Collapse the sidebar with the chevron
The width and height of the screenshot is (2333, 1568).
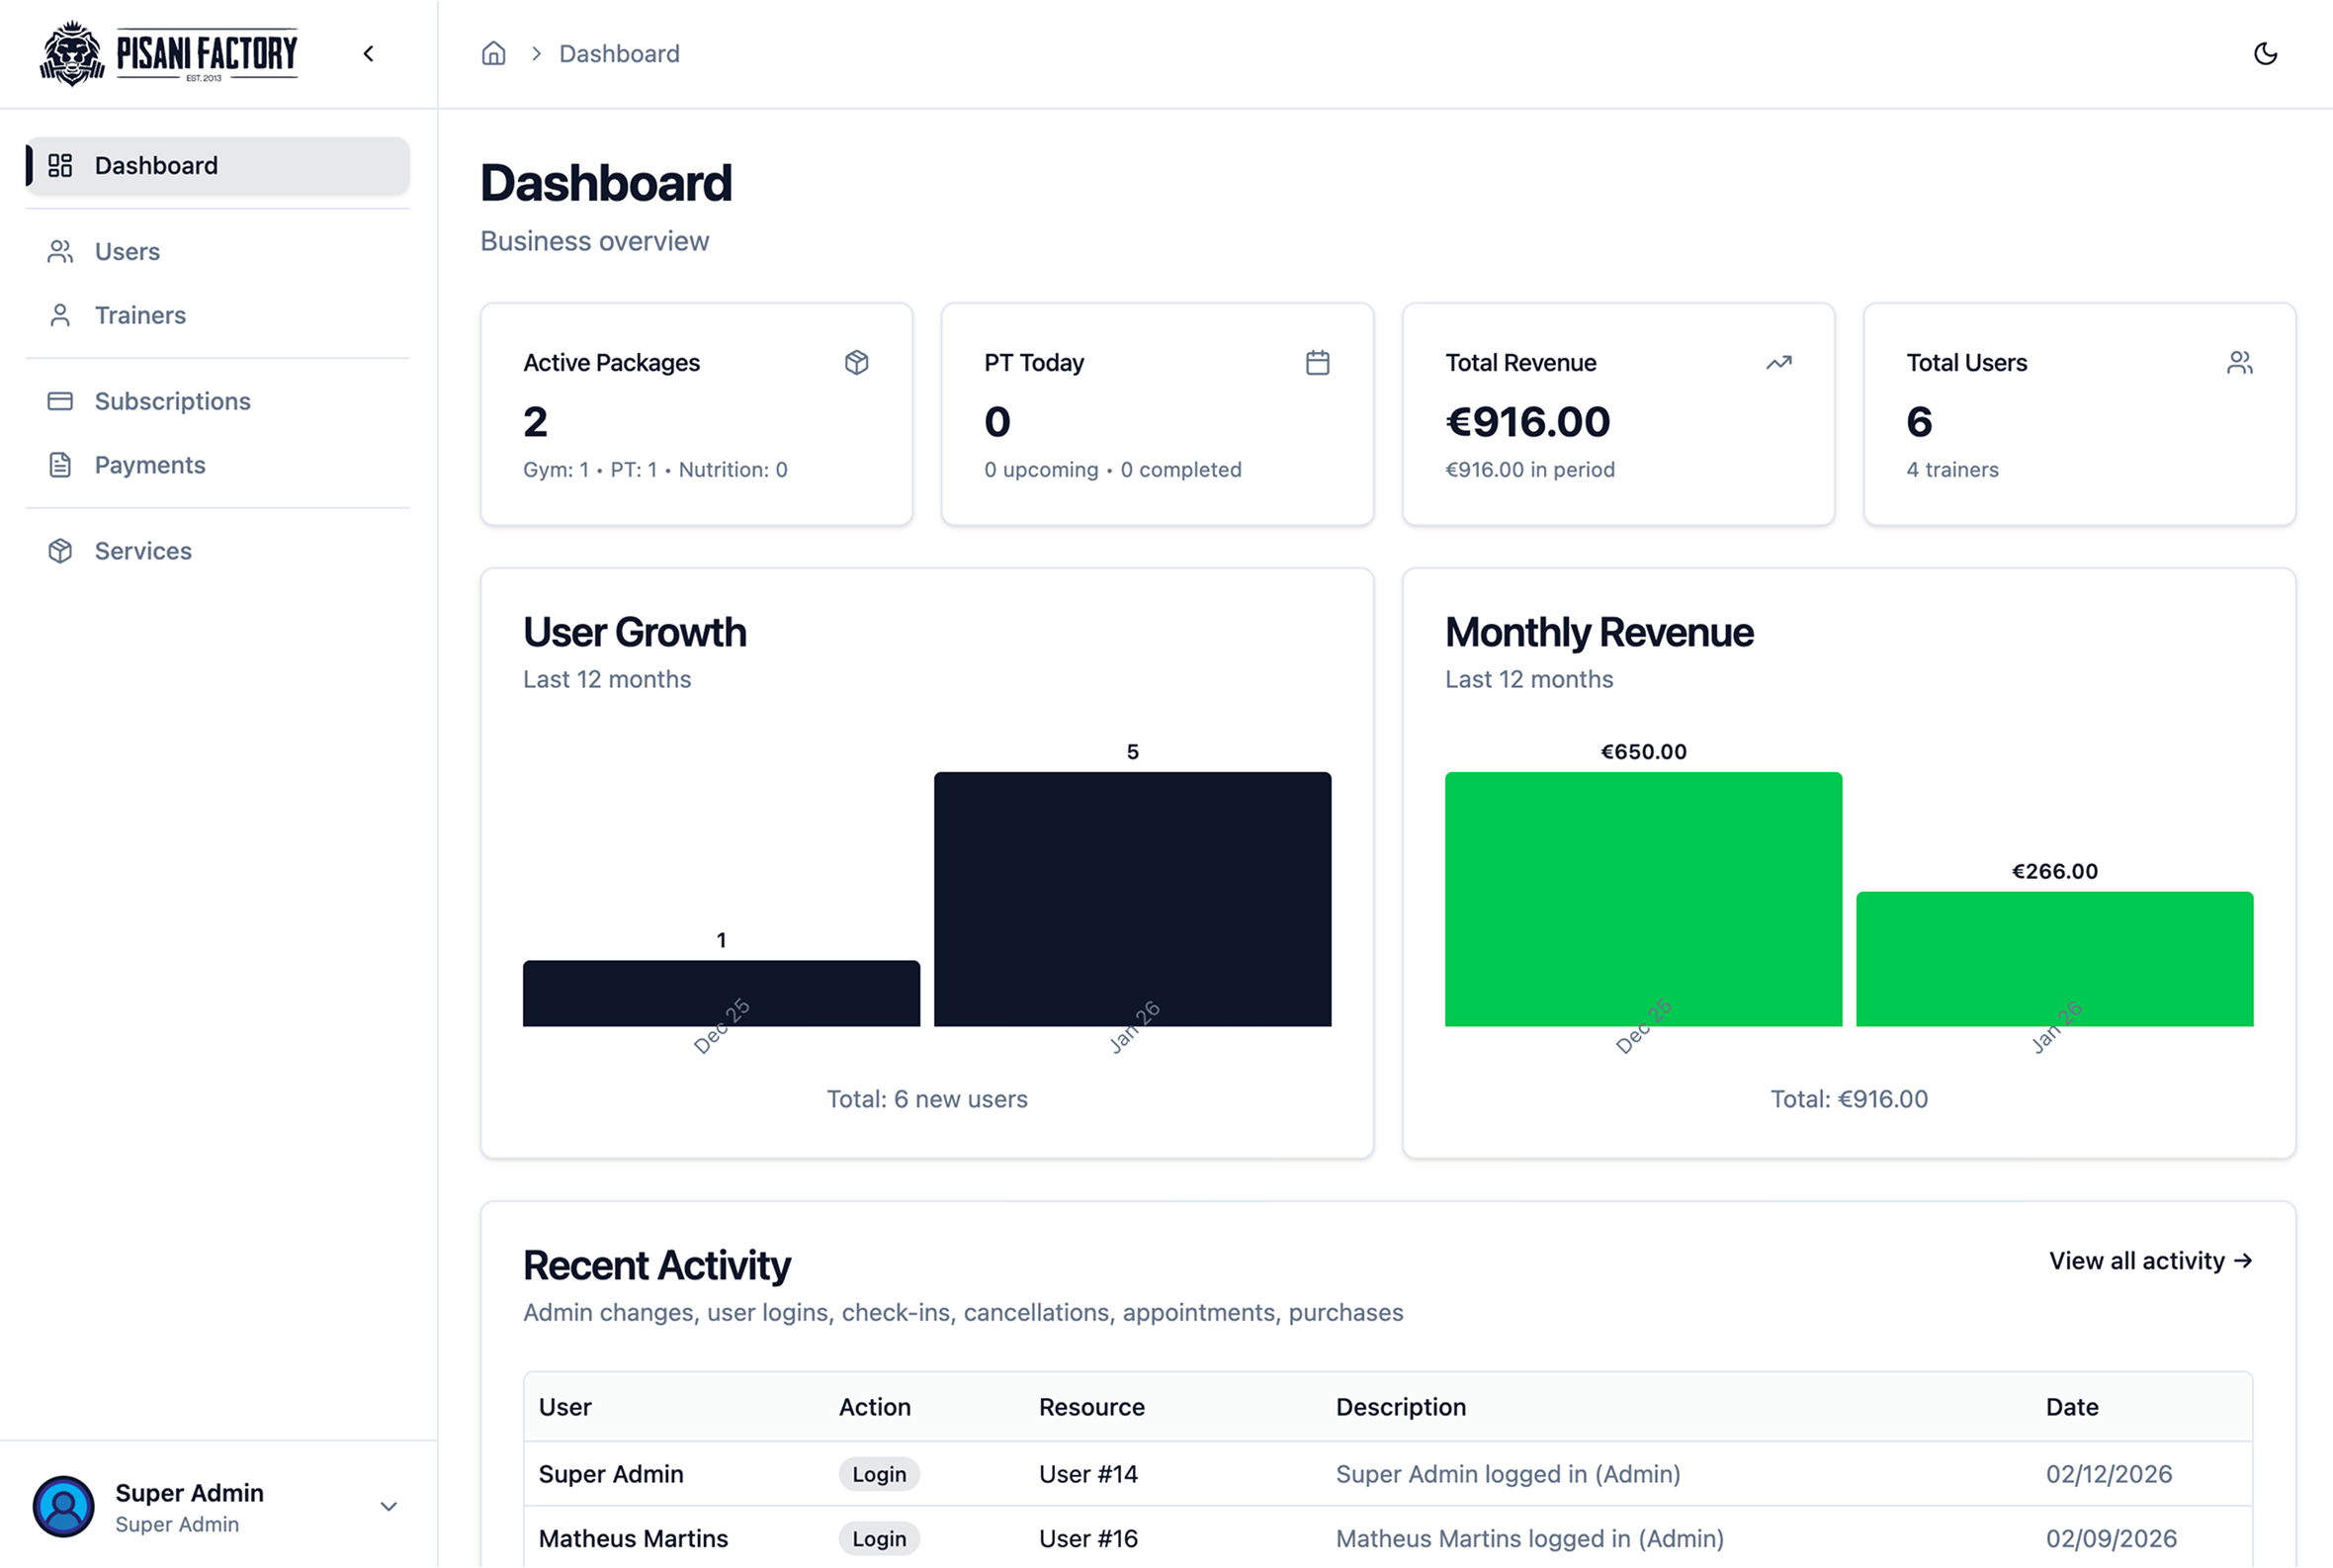tap(368, 54)
